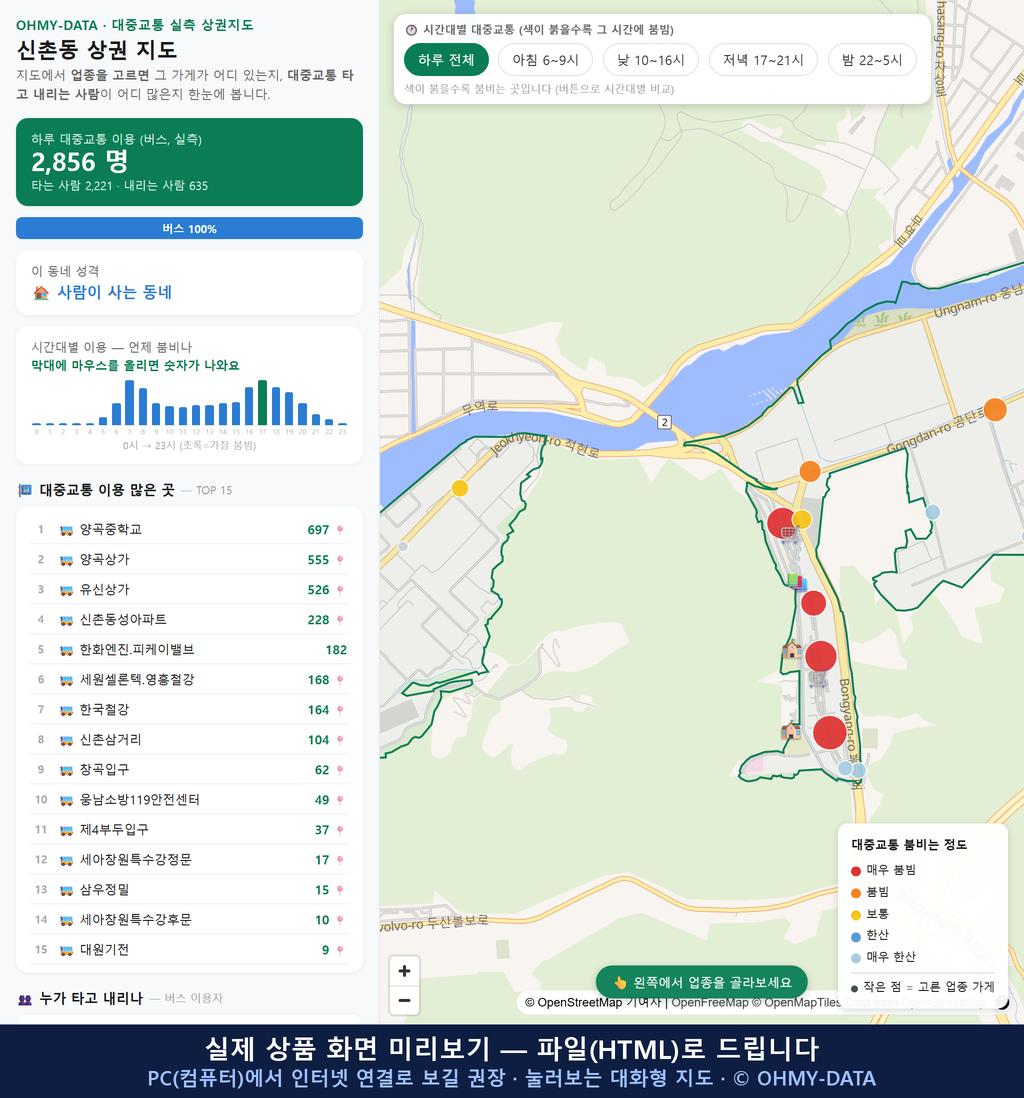Click the bus icon for 세아창원특수강후문
Screen dimensions: 1024x1098
[x=67, y=921]
